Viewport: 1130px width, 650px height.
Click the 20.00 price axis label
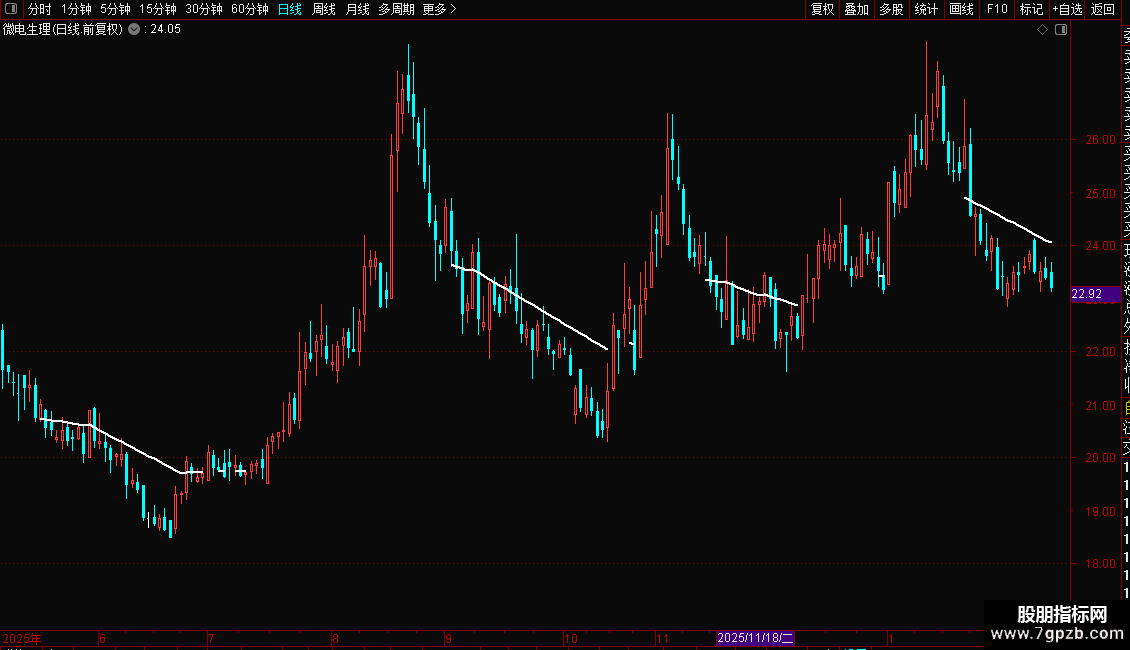coord(1100,458)
